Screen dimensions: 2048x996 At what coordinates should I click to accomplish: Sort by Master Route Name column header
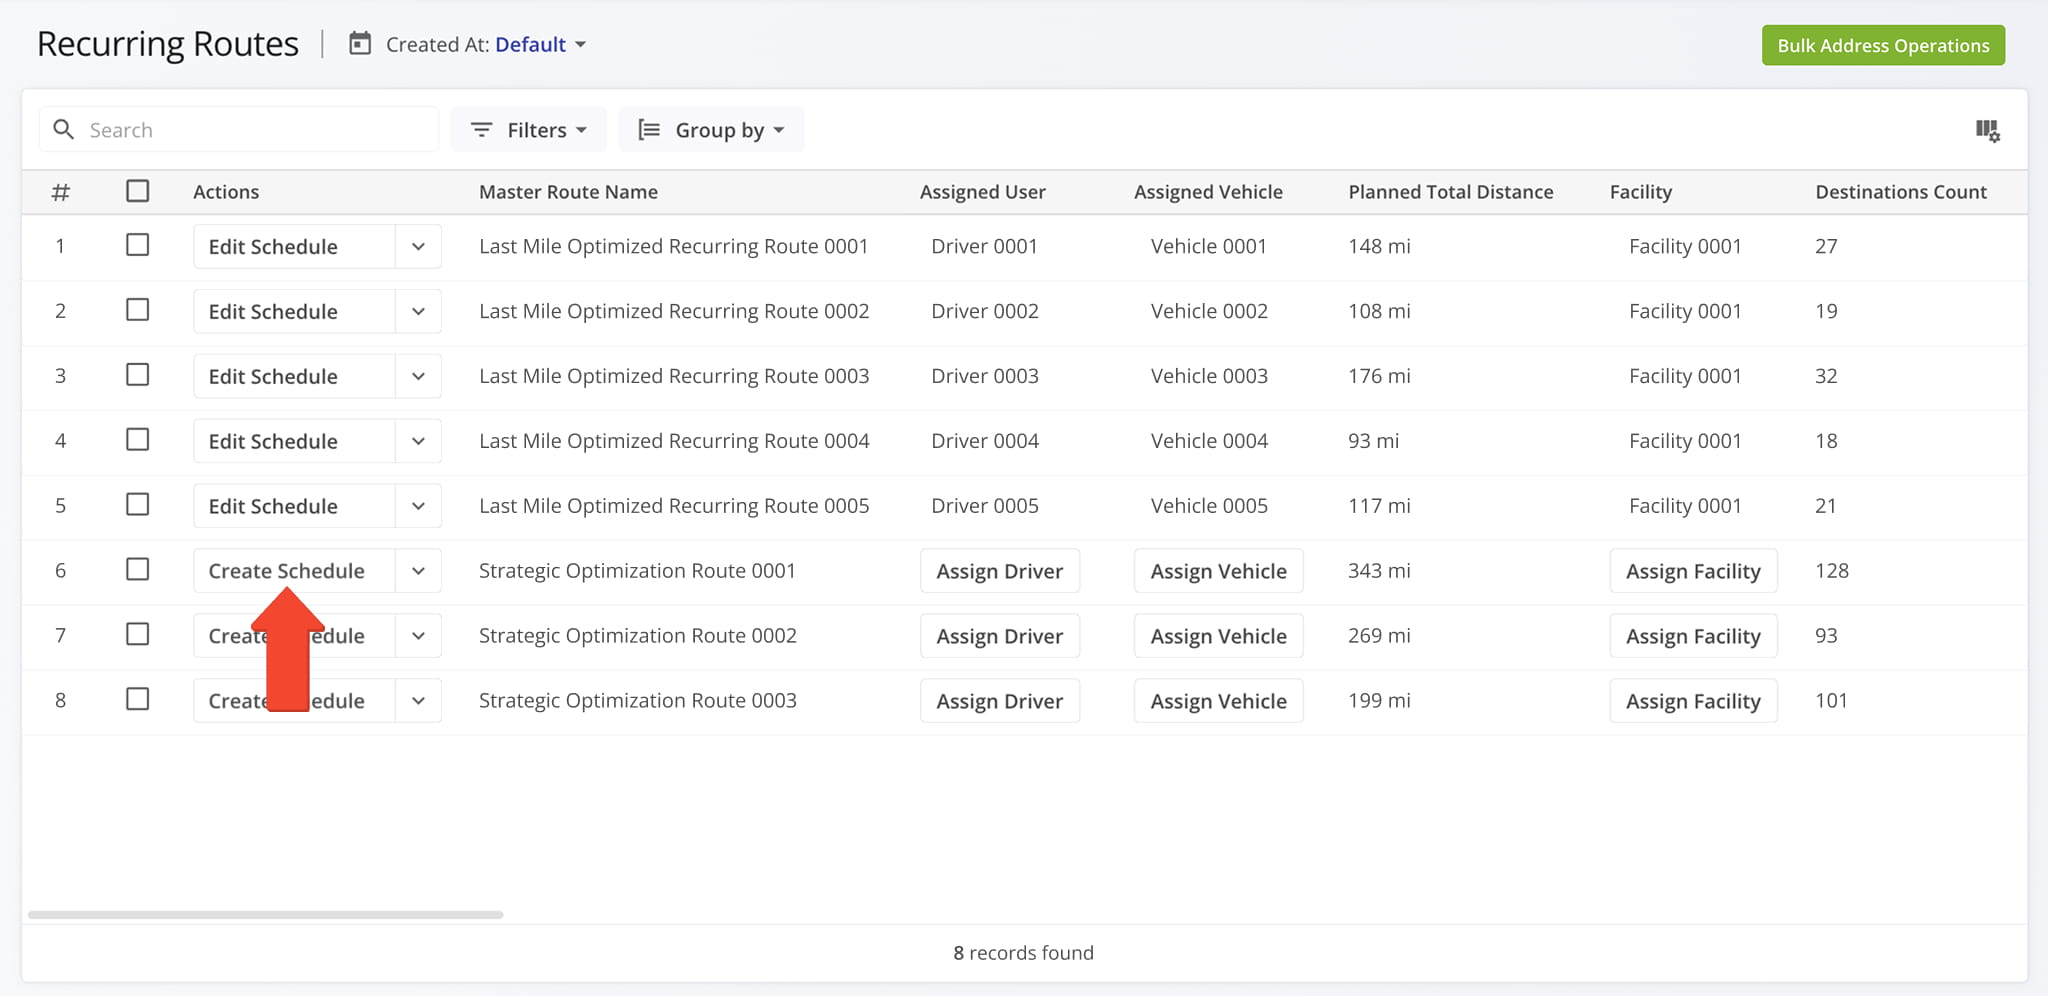[x=568, y=192]
